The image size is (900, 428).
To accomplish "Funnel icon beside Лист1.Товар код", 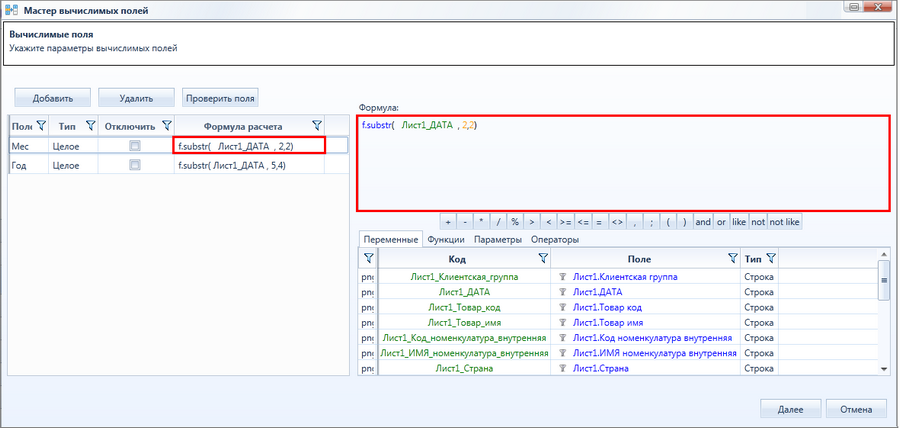I will coord(563,308).
